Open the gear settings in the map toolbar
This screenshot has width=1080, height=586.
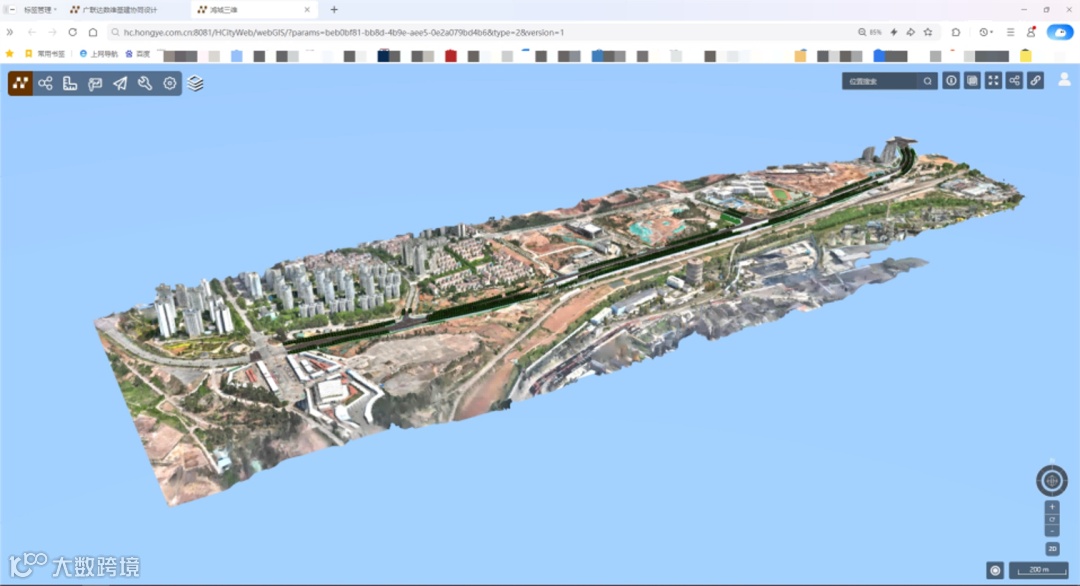pos(169,83)
